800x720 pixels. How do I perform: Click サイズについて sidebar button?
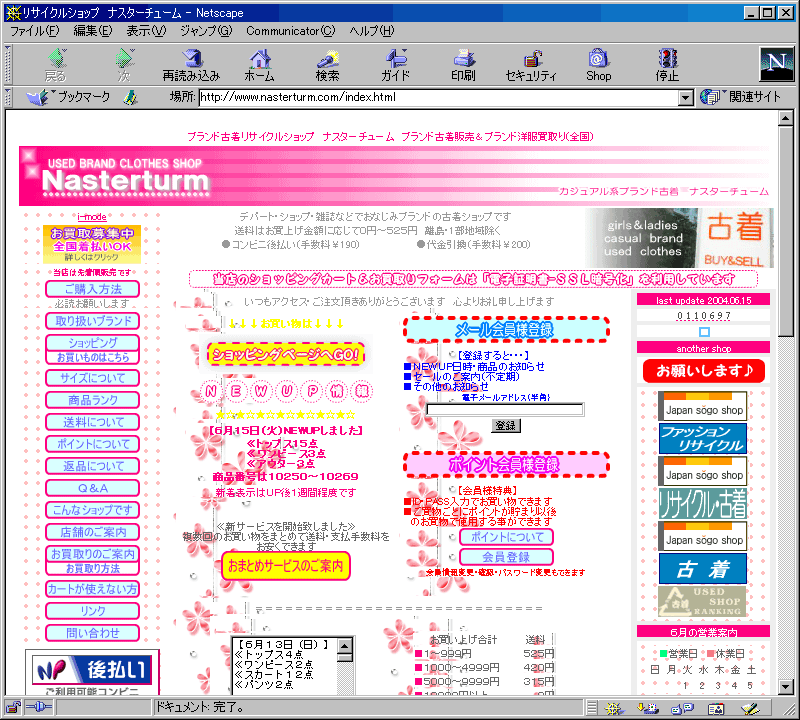[x=92, y=378]
